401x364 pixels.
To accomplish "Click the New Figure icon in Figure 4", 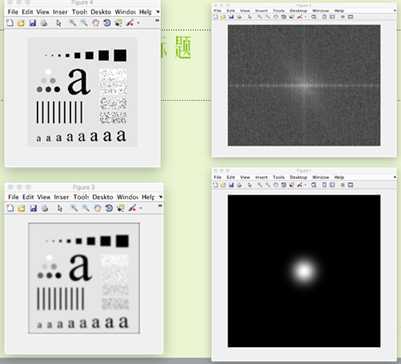I will (10, 23).
